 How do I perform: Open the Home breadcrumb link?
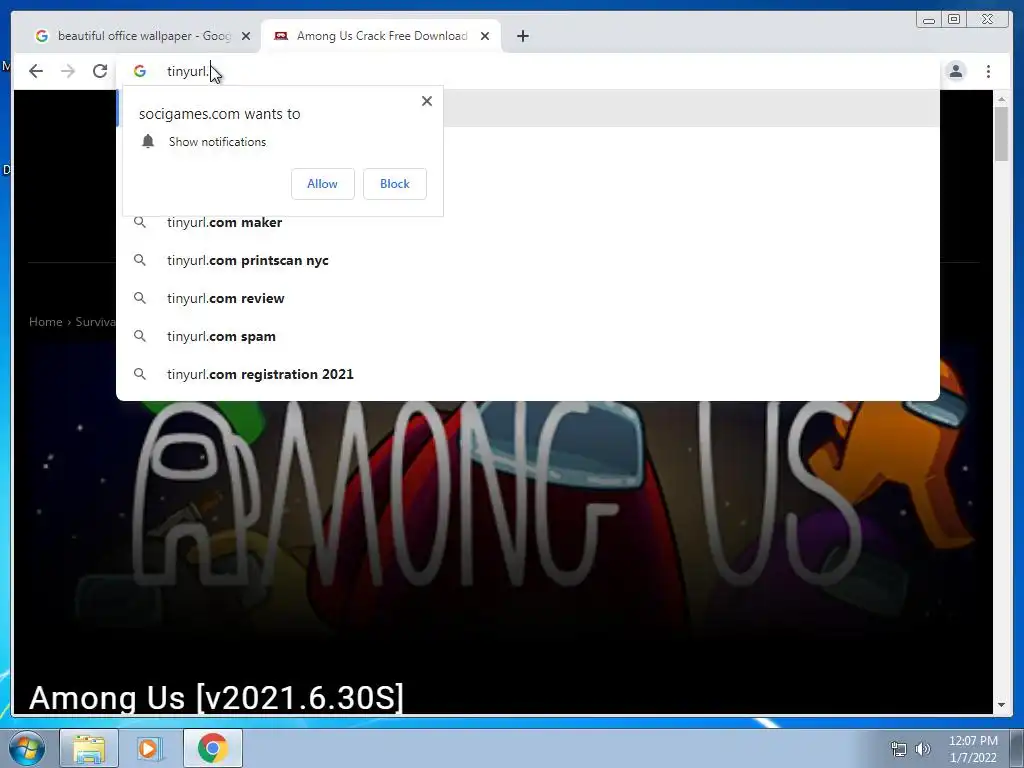(45, 321)
